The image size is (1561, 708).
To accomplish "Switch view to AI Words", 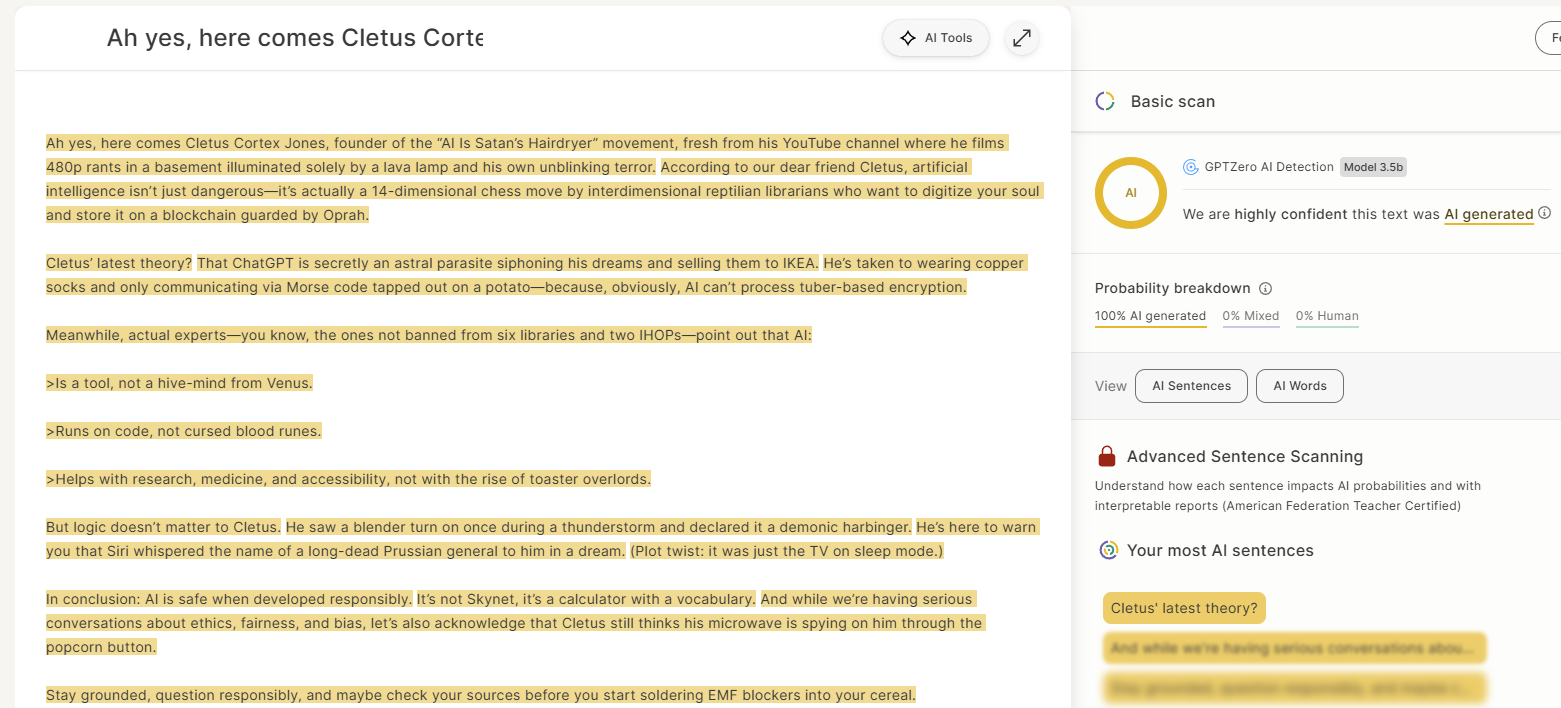I will [x=1300, y=386].
